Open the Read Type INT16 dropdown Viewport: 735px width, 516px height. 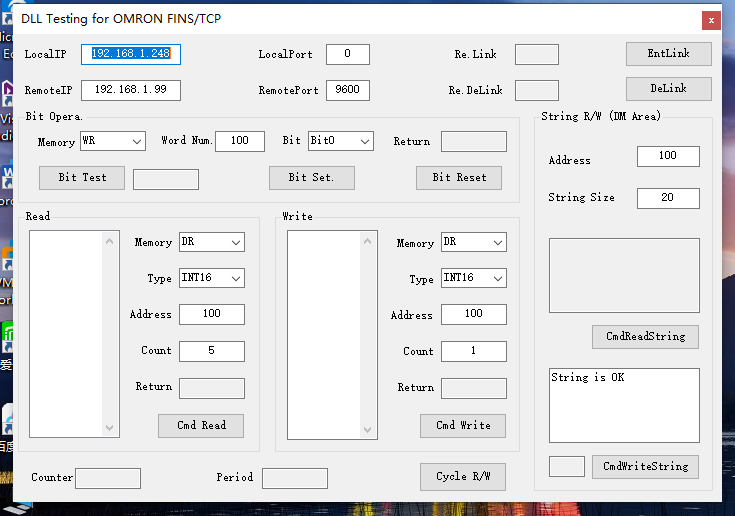[212, 278]
